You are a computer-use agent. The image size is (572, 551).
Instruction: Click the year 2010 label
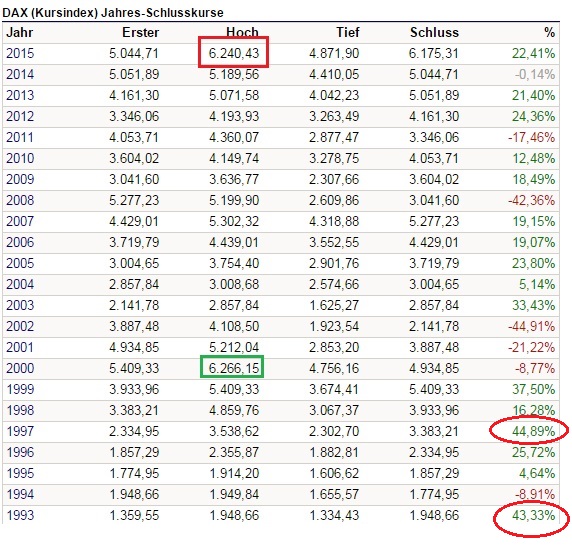(20, 158)
